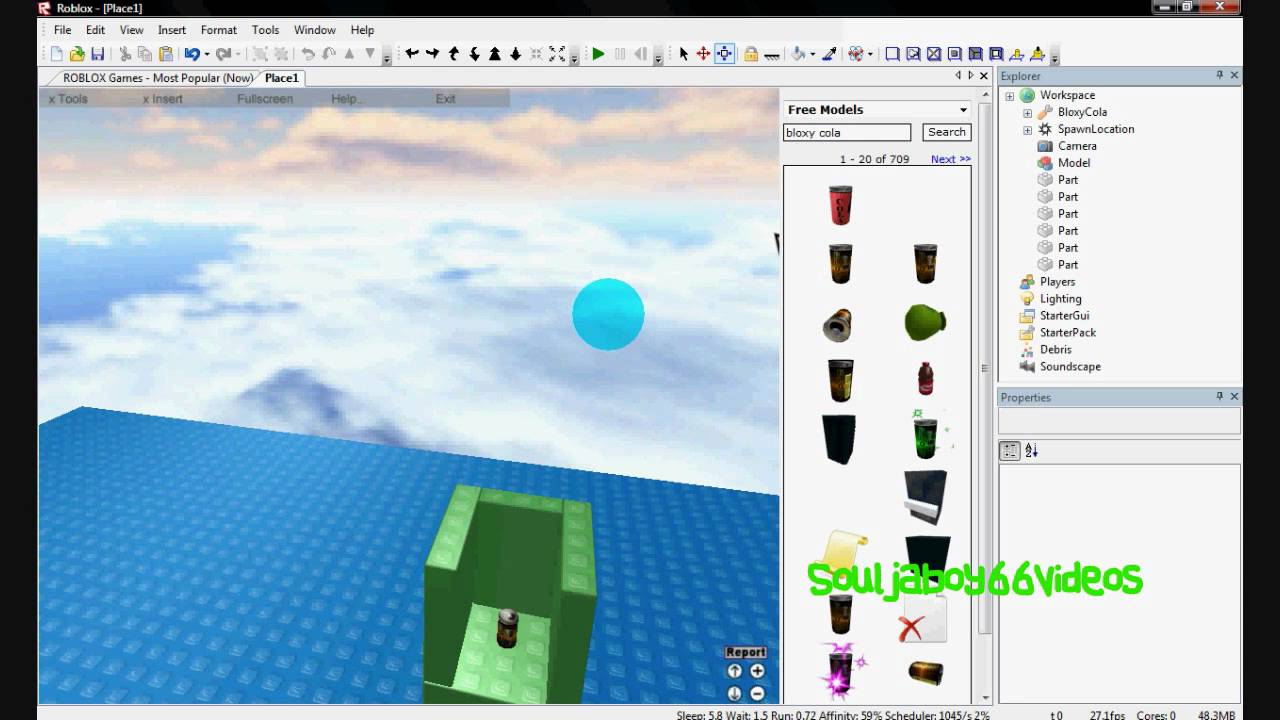Switch to ROBLOX Games - Most Popular tab
1280x720 pixels.
(x=158, y=78)
